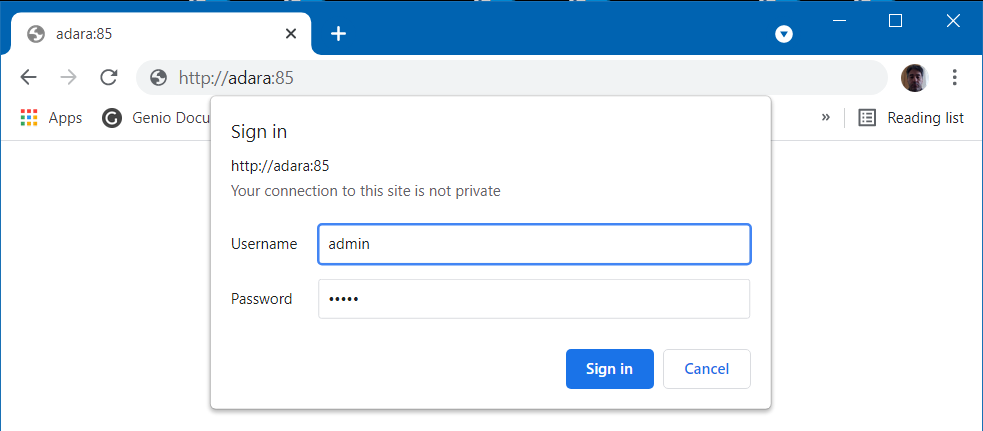Go back with the browser back arrow
This screenshot has height=431, width=983.
tap(28, 77)
